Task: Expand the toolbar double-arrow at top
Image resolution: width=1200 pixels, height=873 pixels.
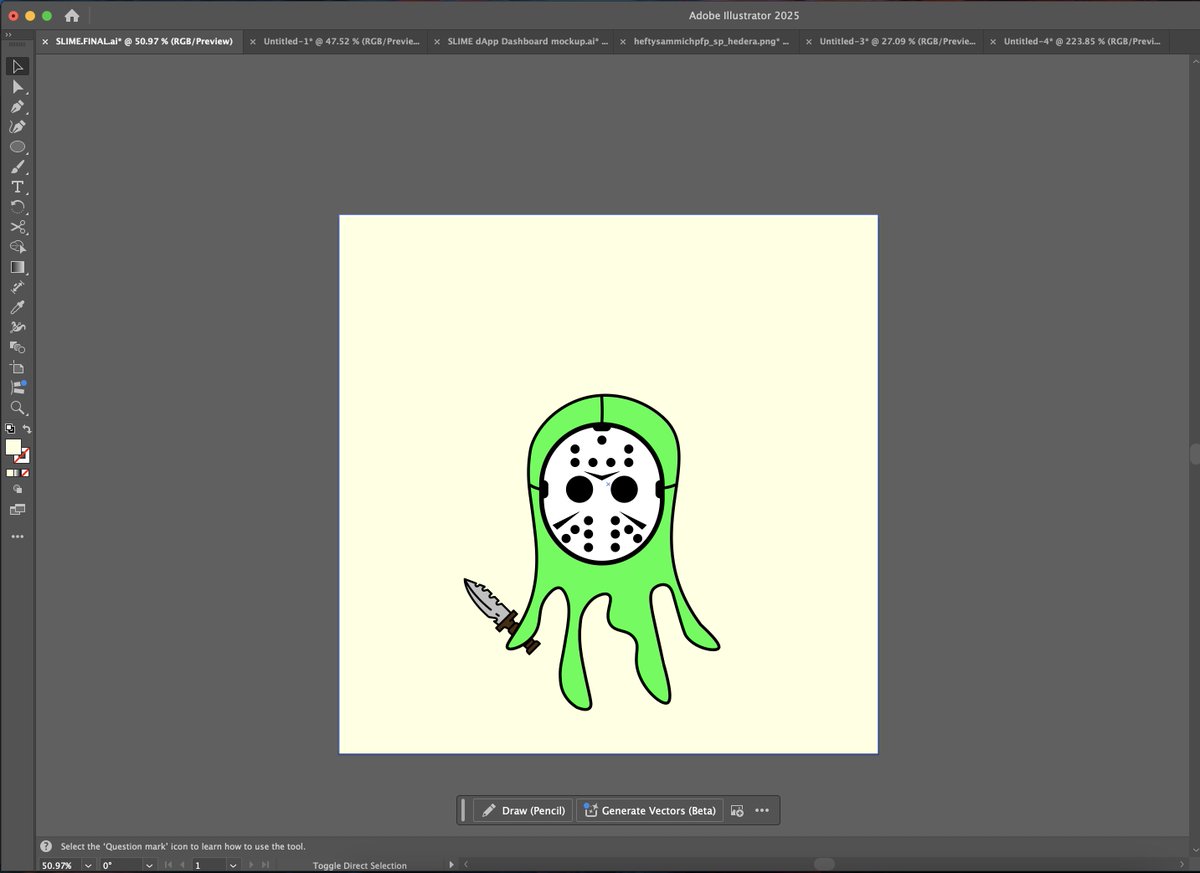Action: 9,34
